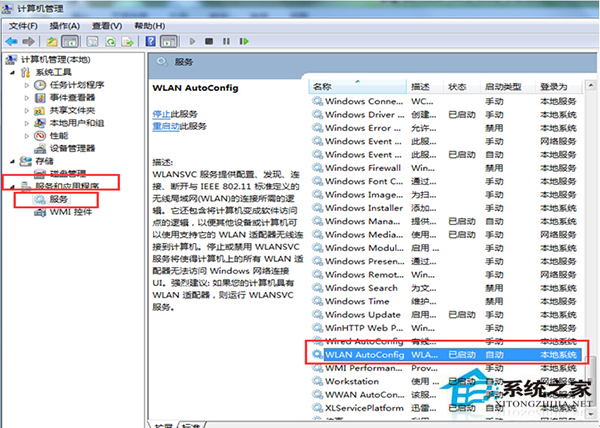Select 性能 in the tree
Image resolution: width=600 pixels, height=428 pixels.
click(x=59, y=136)
